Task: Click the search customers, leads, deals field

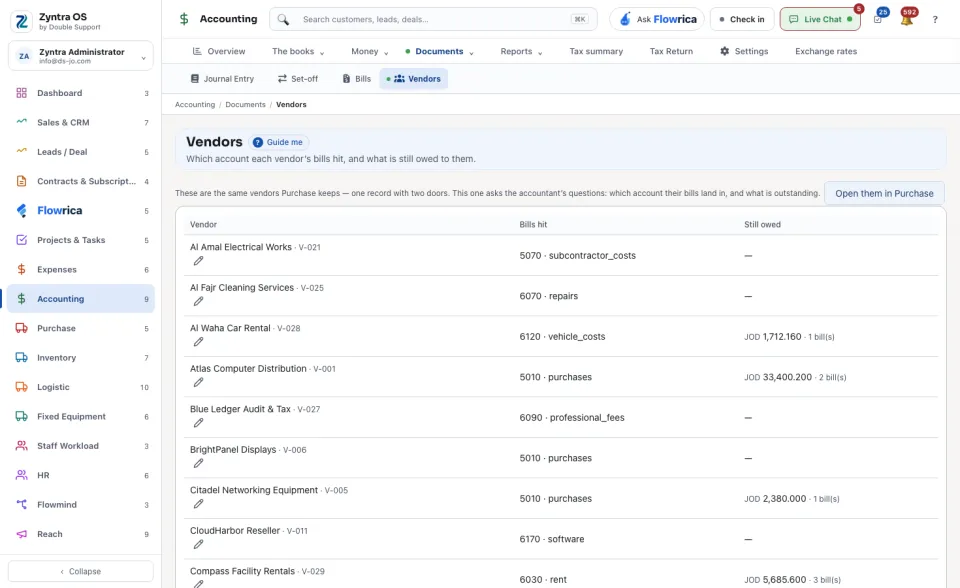Action: click(433, 19)
